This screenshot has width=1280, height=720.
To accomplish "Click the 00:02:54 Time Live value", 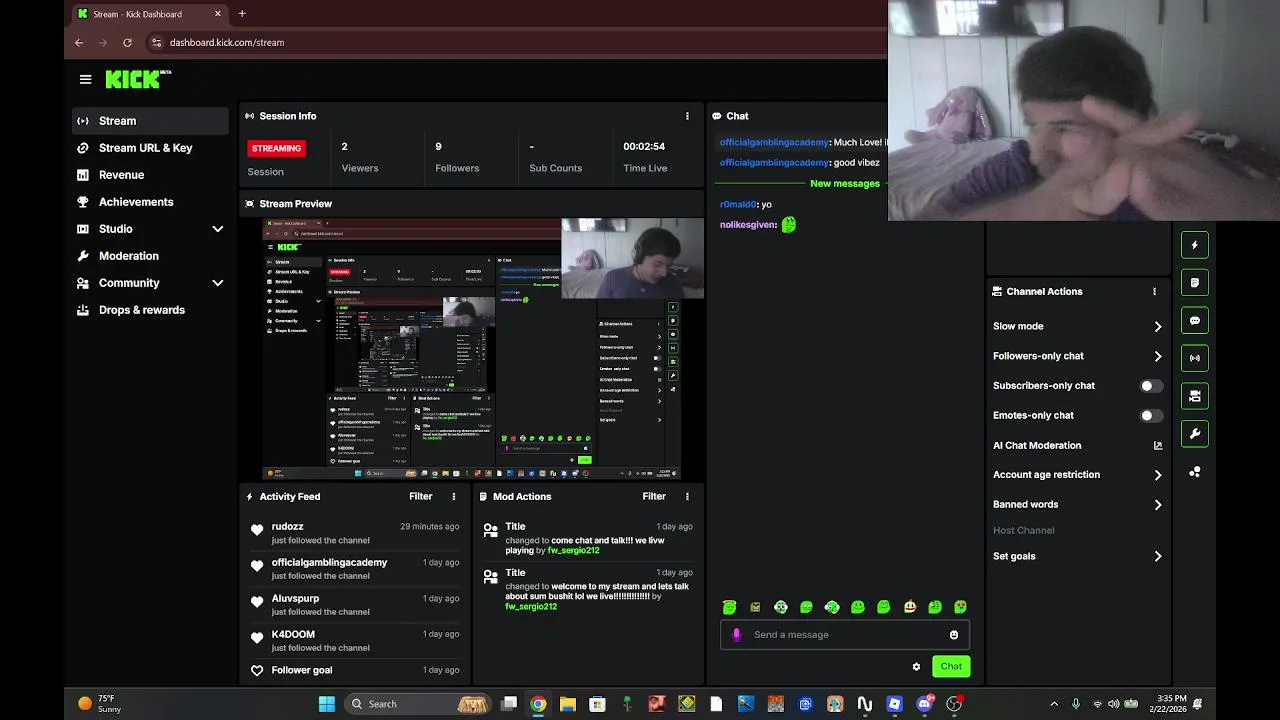I will tap(644, 146).
